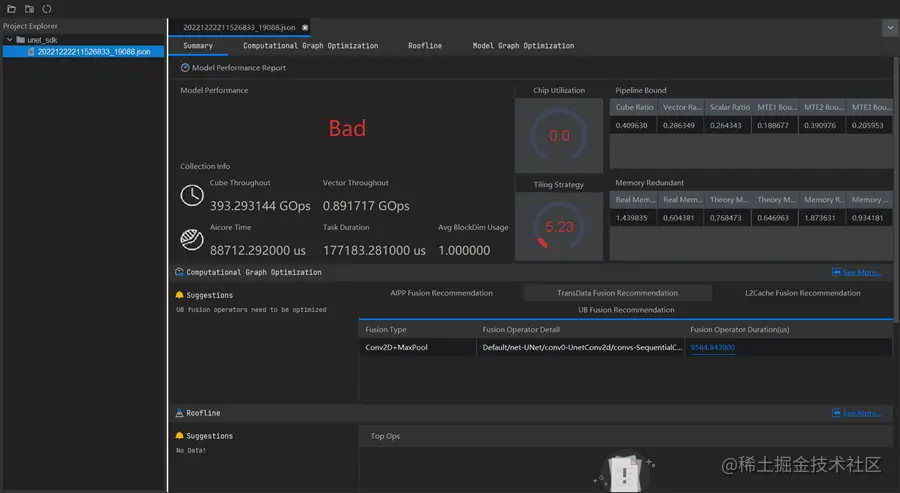Click the open folder icon in top toolbar

[x=11, y=9]
